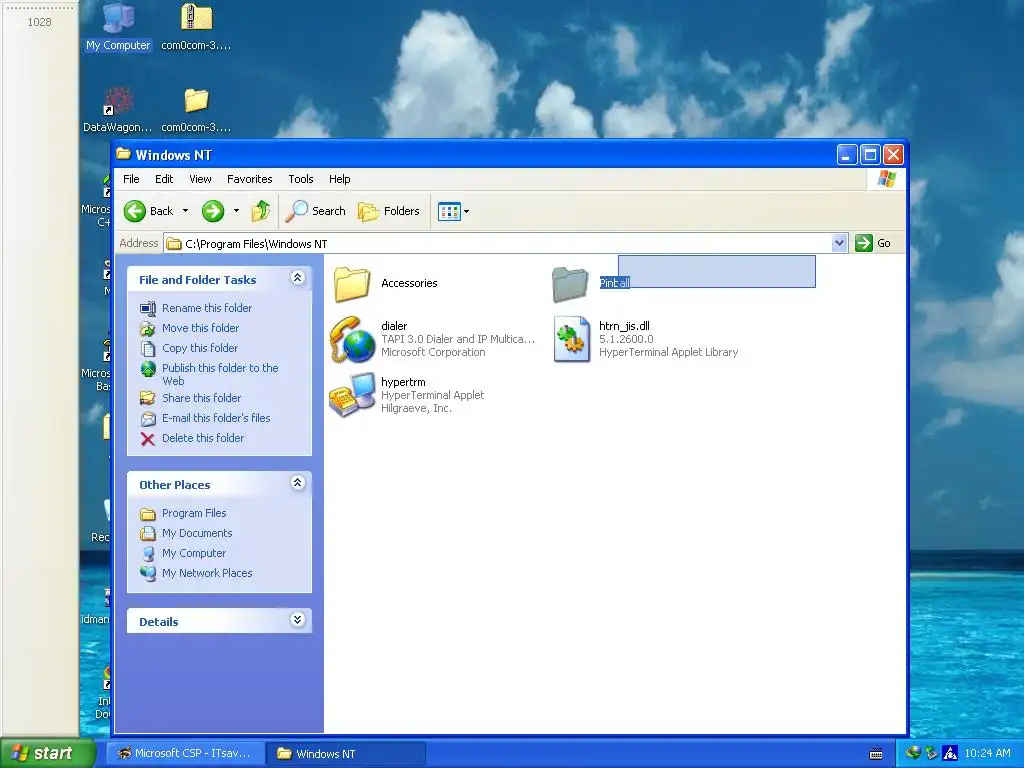Image resolution: width=1024 pixels, height=768 pixels.
Task: Go to Program Files in Other Places
Action: [194, 513]
